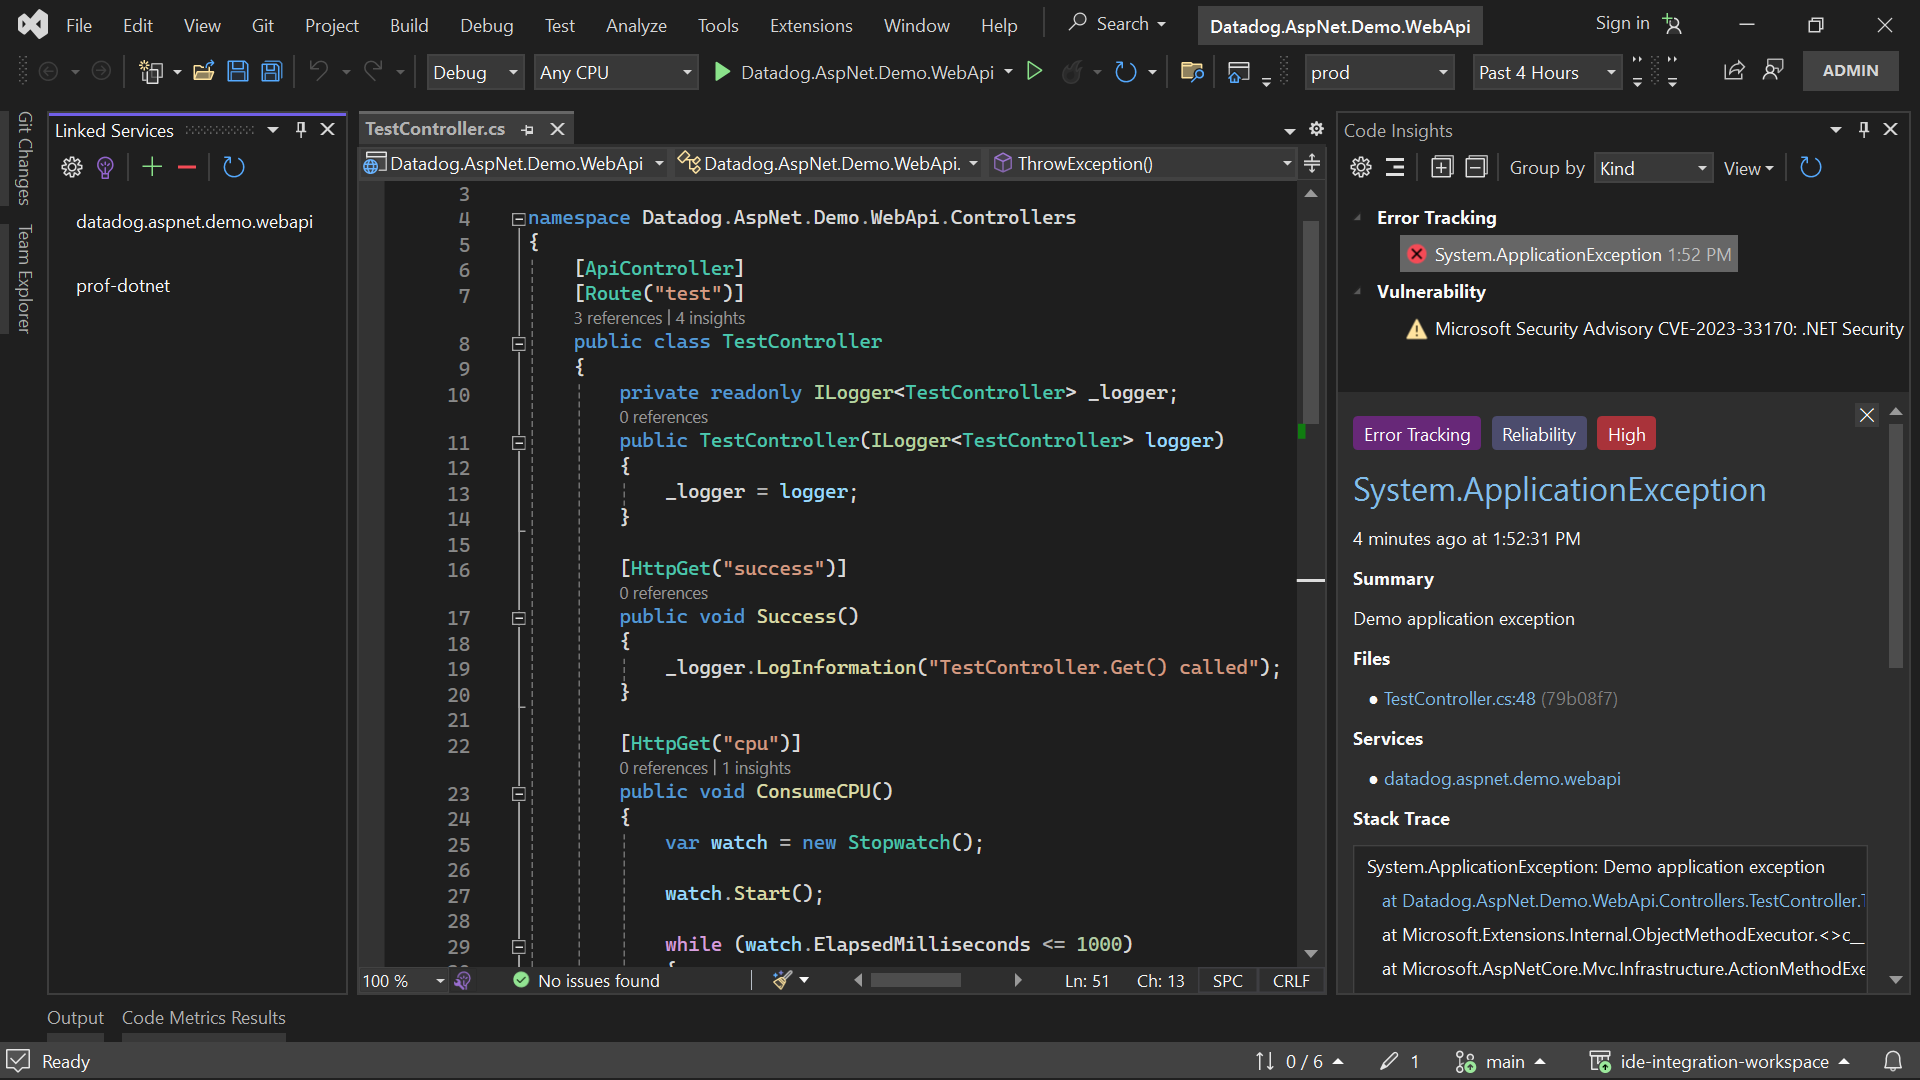Open the Git Changes side tab
This screenshot has width=1920, height=1080.
[25, 158]
